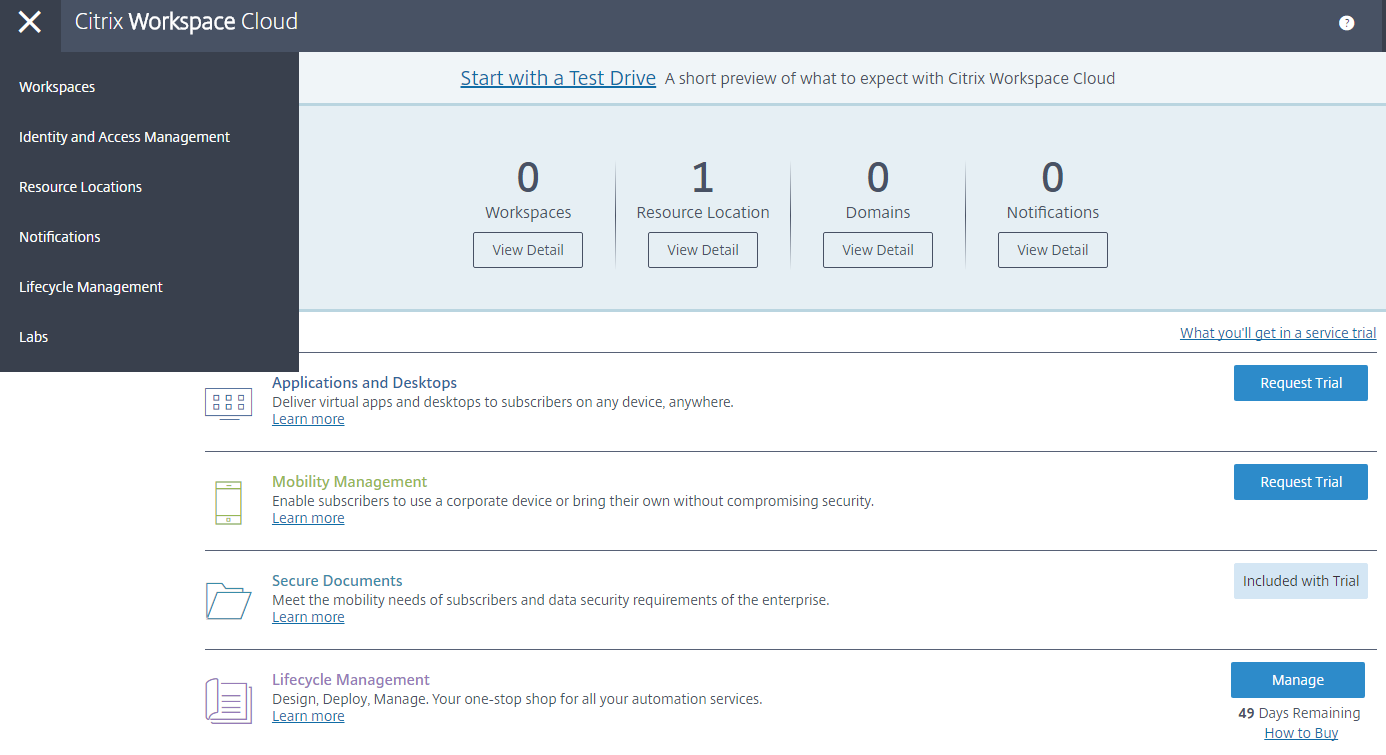This screenshot has width=1386, height=755.
Task: Open Notifications from the side menu
Action: (60, 237)
